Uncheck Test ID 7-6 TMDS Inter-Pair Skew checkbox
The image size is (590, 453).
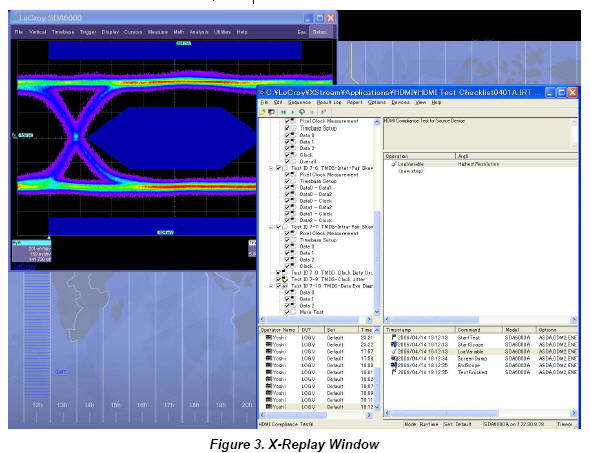coord(279,168)
